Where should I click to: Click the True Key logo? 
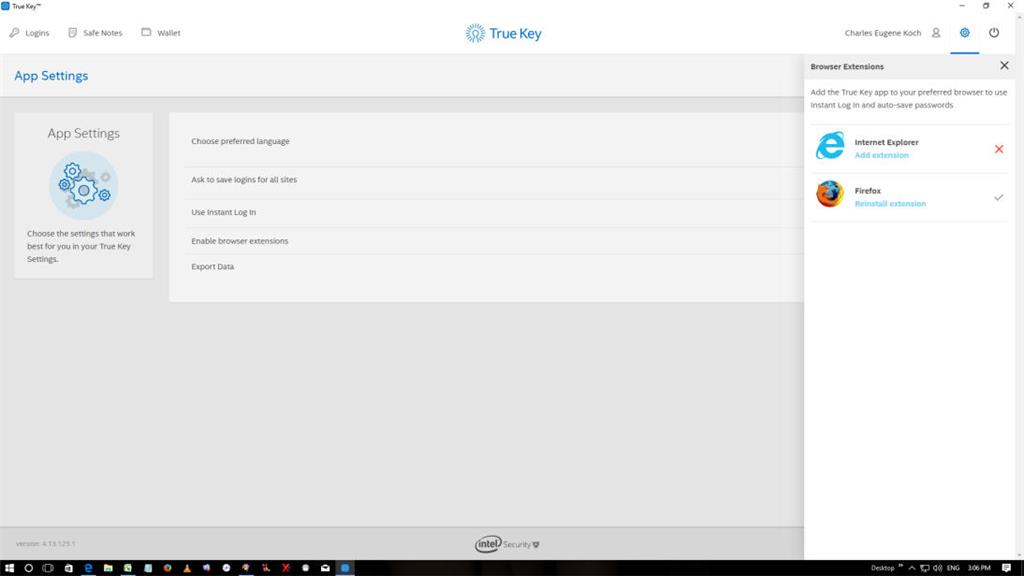(504, 33)
